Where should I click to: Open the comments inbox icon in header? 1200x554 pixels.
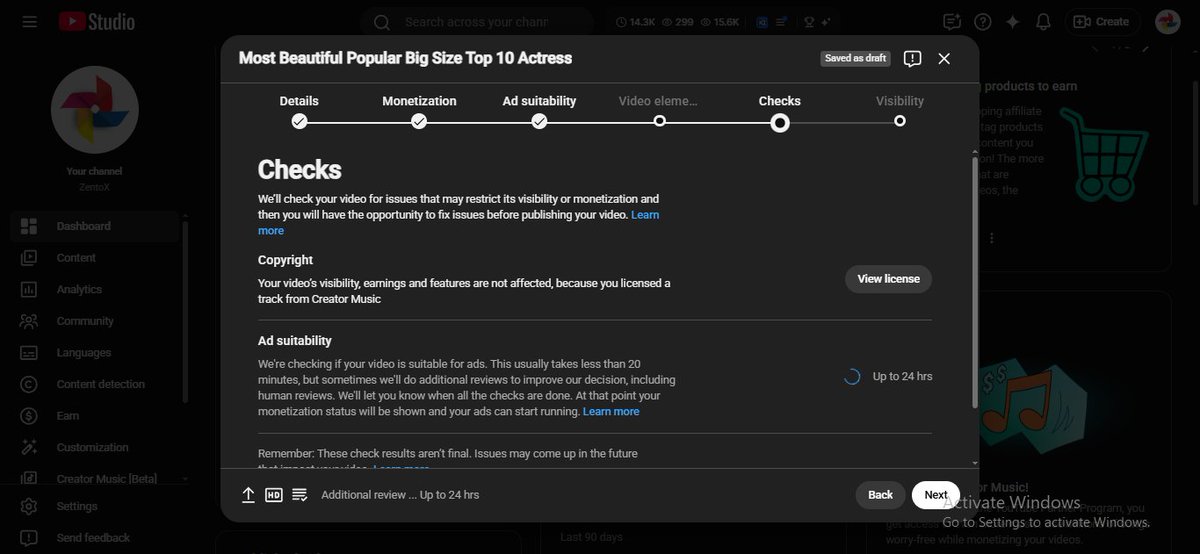pyautogui.click(x=951, y=22)
